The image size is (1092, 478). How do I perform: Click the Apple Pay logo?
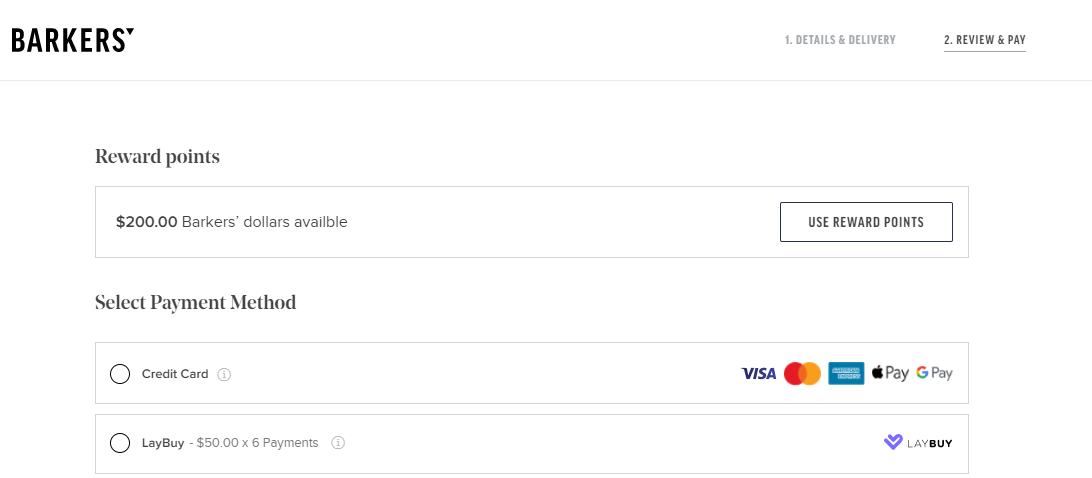tap(890, 373)
